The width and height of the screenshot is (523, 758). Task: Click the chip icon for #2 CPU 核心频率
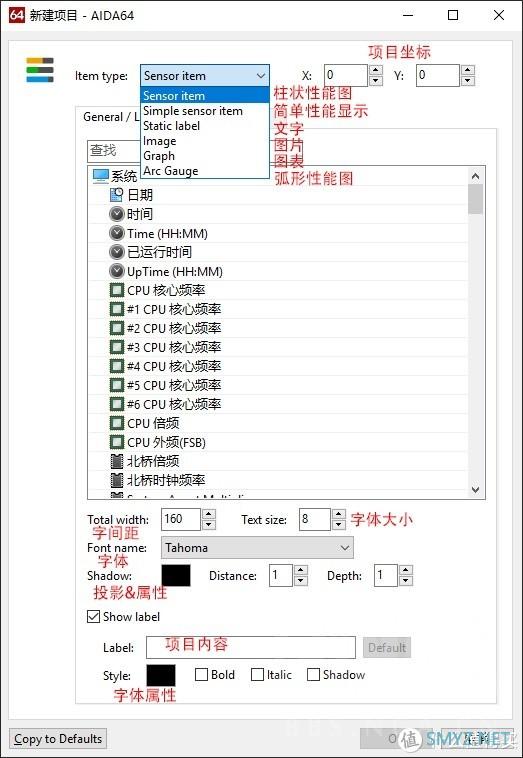click(116, 328)
